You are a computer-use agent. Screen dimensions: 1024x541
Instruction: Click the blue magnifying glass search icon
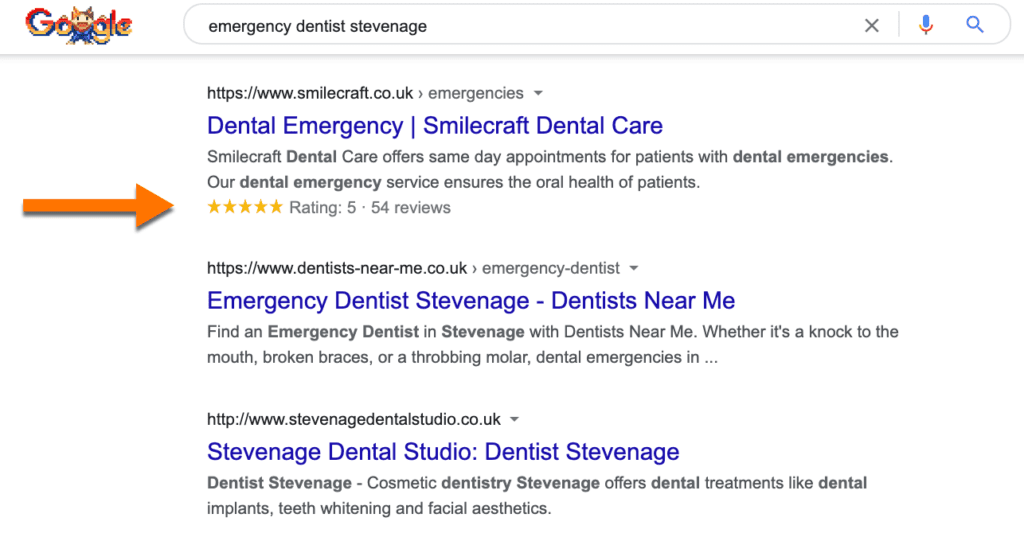coord(974,25)
